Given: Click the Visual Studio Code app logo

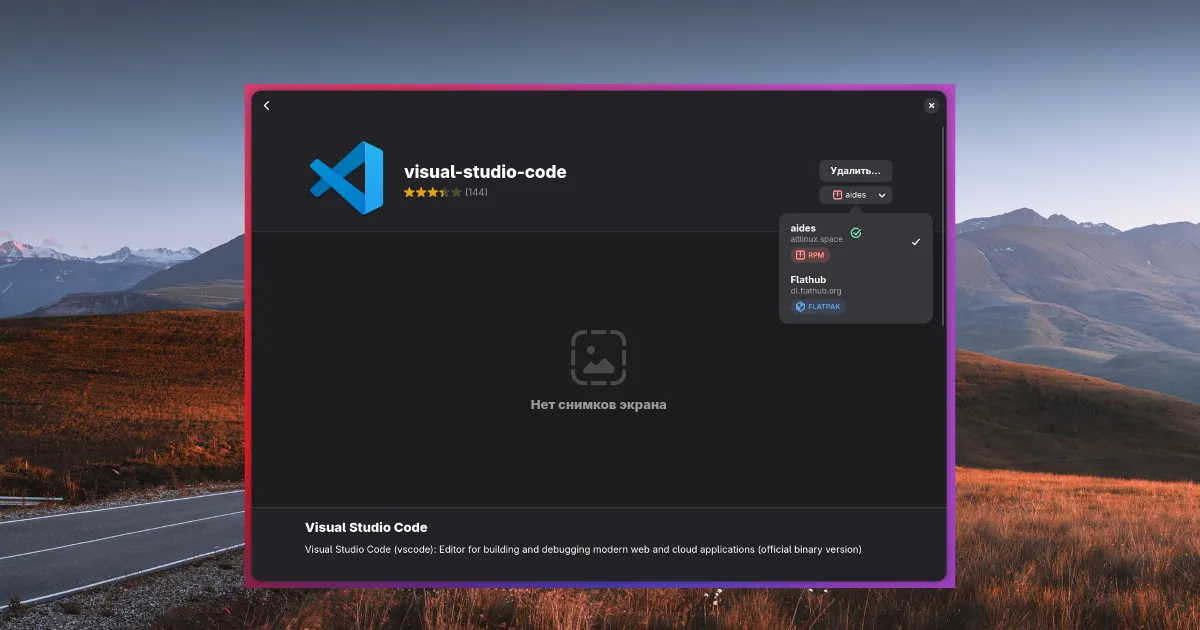Looking at the screenshot, I should tap(346, 178).
